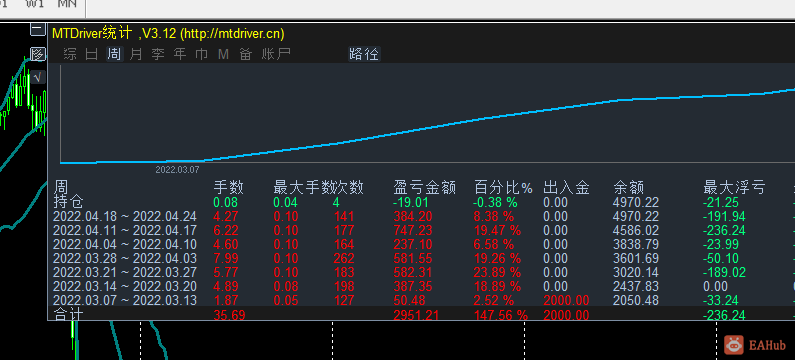Select the 持仓 open positions row
The width and height of the screenshot is (795, 360).
pos(421,202)
